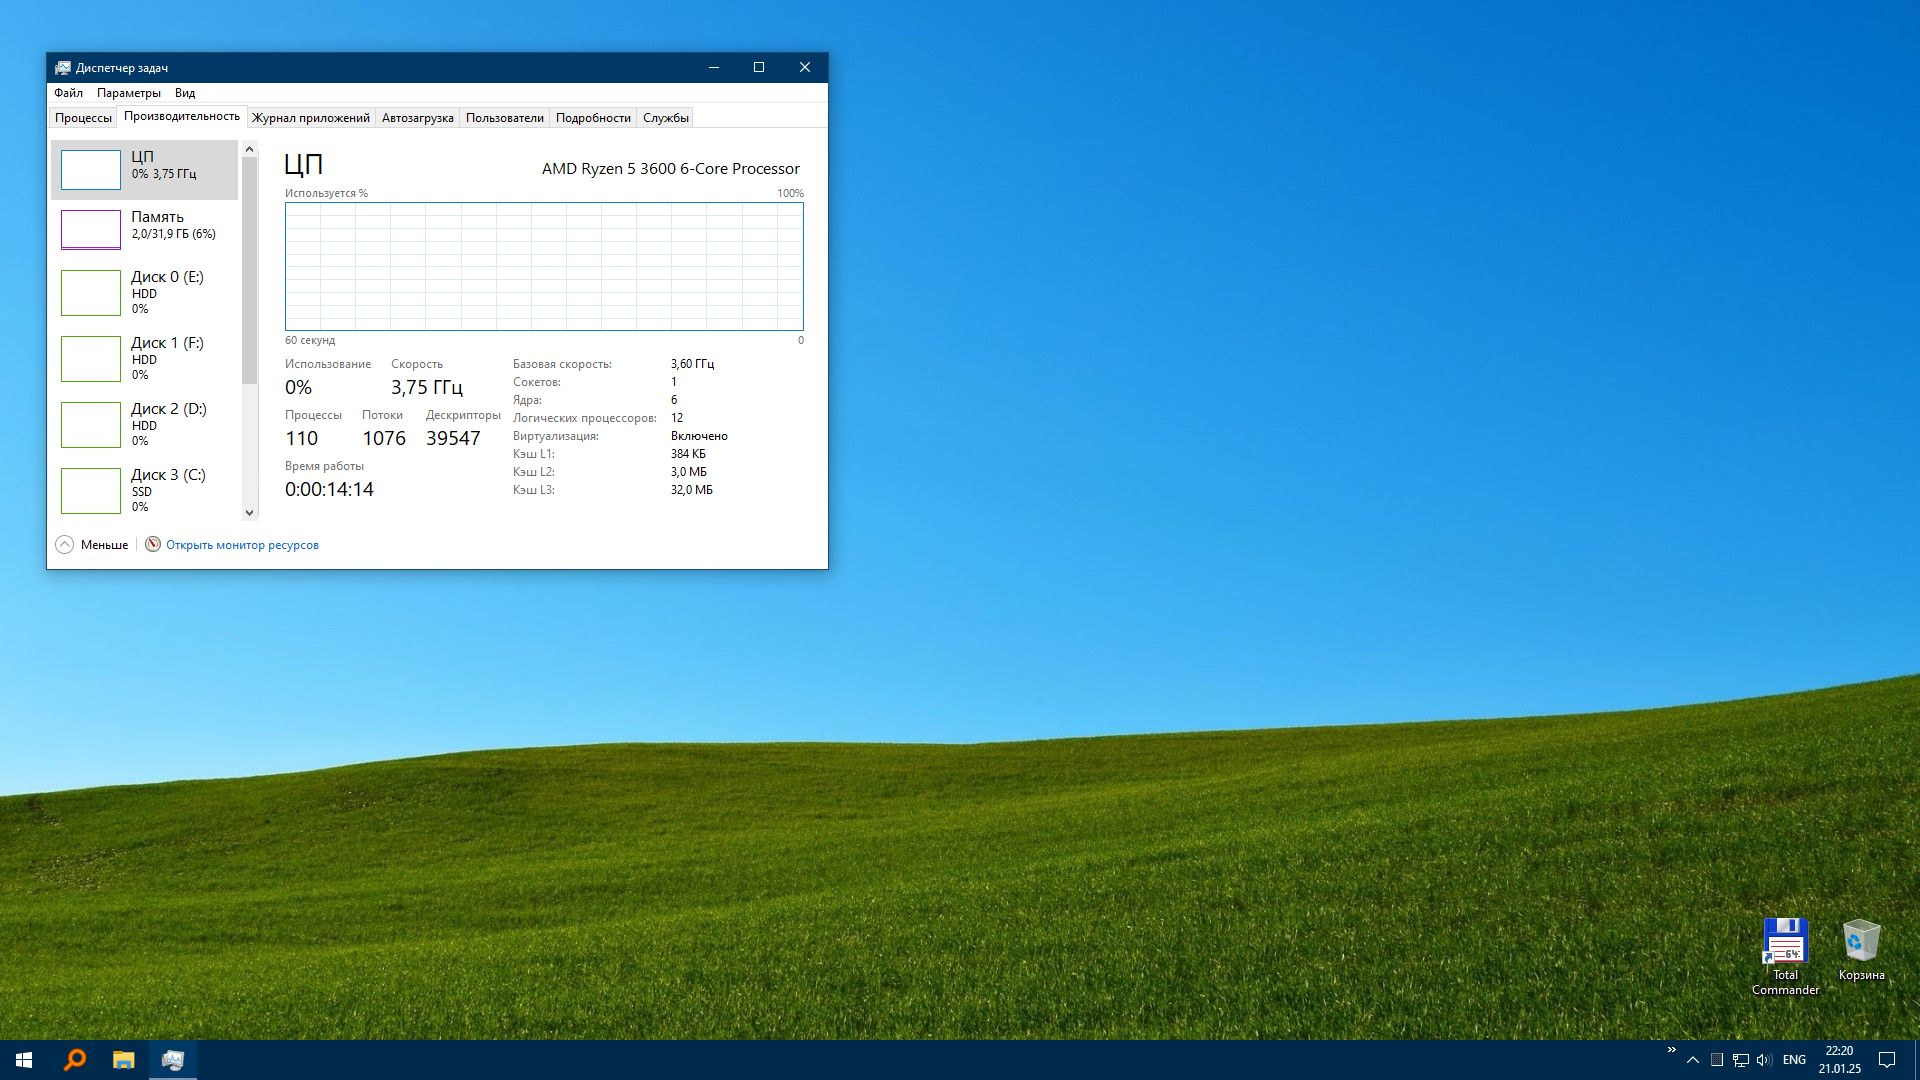Switch input language ENG indicator
The width and height of the screenshot is (1920, 1080).
1794,1060
